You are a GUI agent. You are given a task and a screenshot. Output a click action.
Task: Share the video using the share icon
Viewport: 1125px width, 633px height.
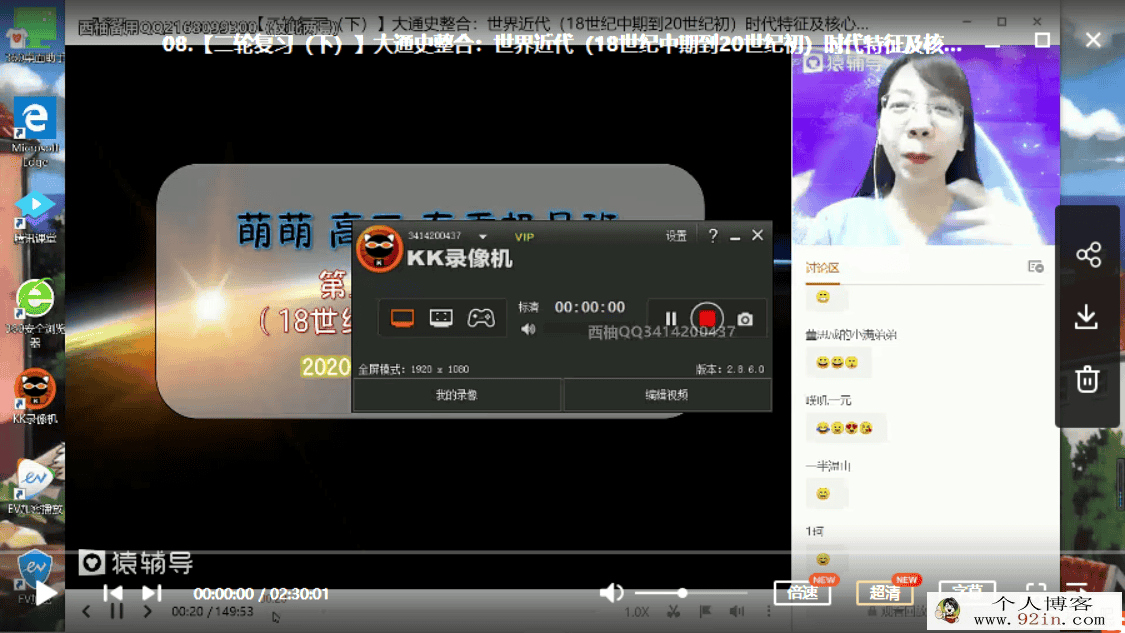coord(1088,255)
